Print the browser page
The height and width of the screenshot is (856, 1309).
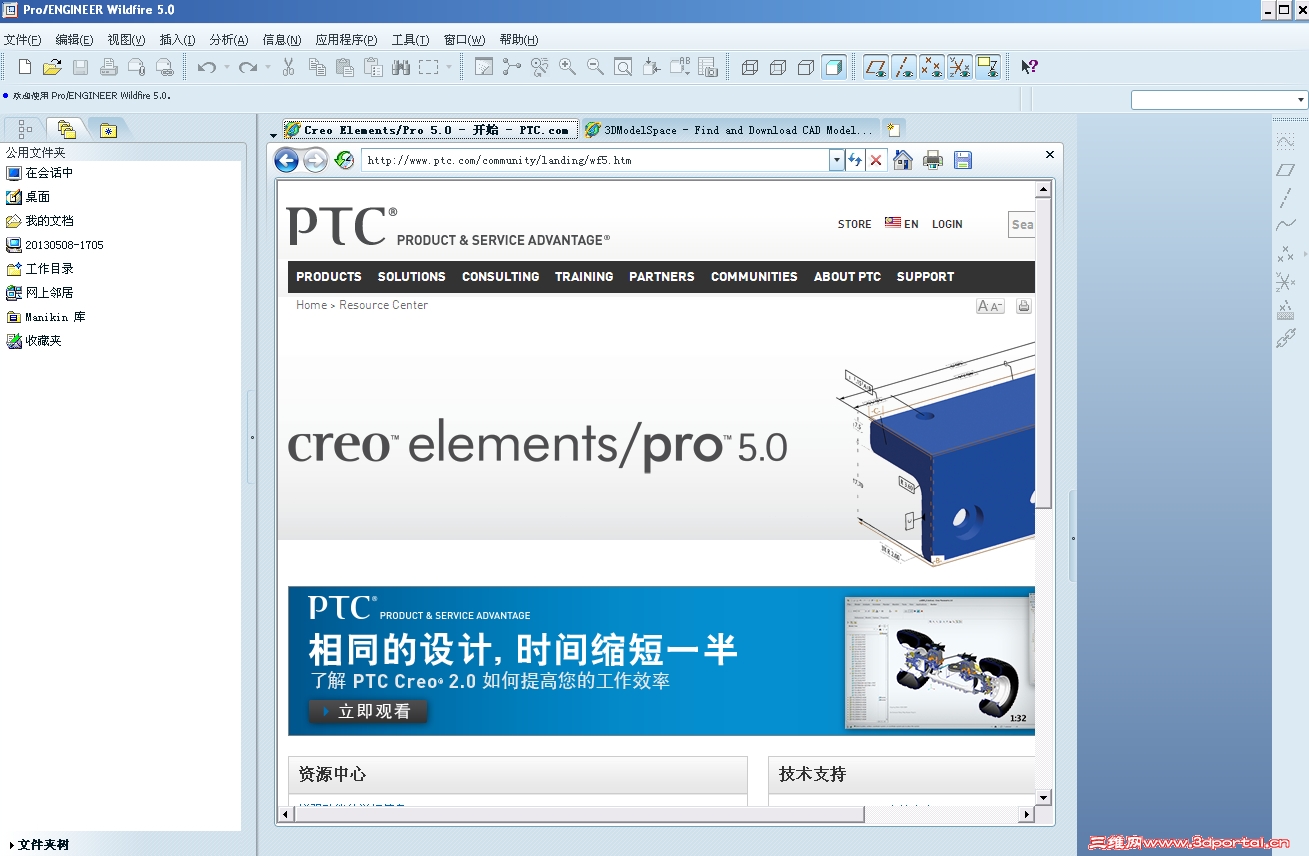point(933,160)
